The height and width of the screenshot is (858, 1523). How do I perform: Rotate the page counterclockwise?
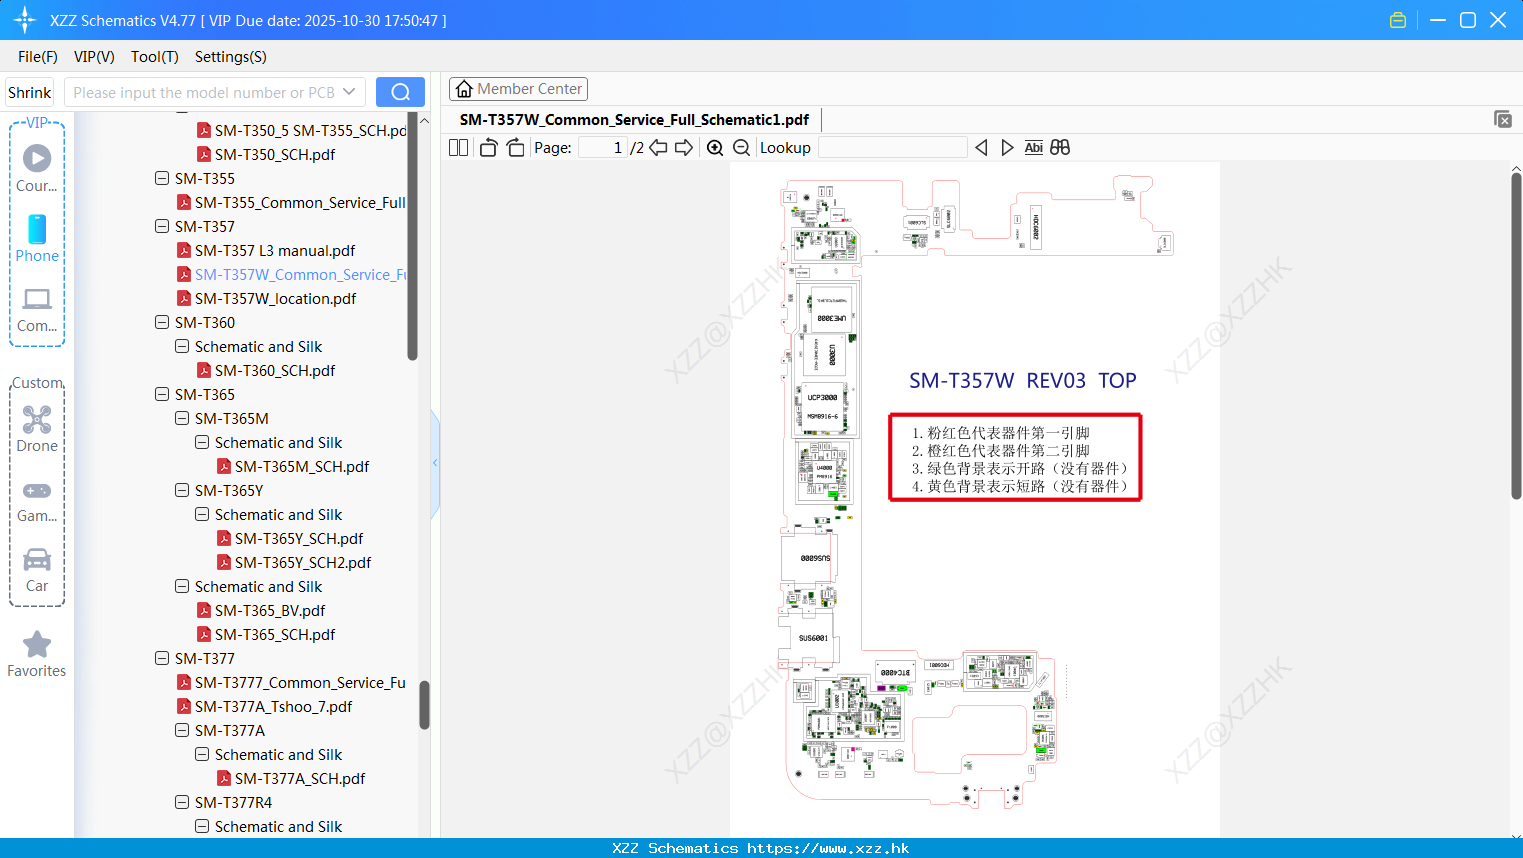(x=487, y=147)
